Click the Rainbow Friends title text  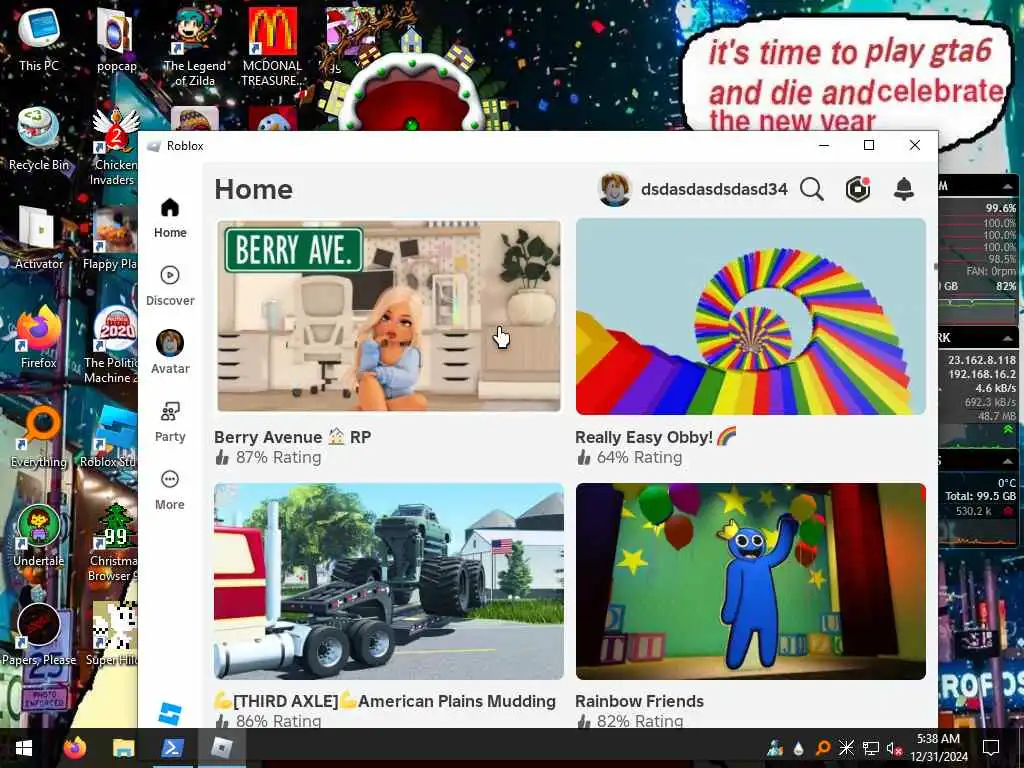point(639,701)
